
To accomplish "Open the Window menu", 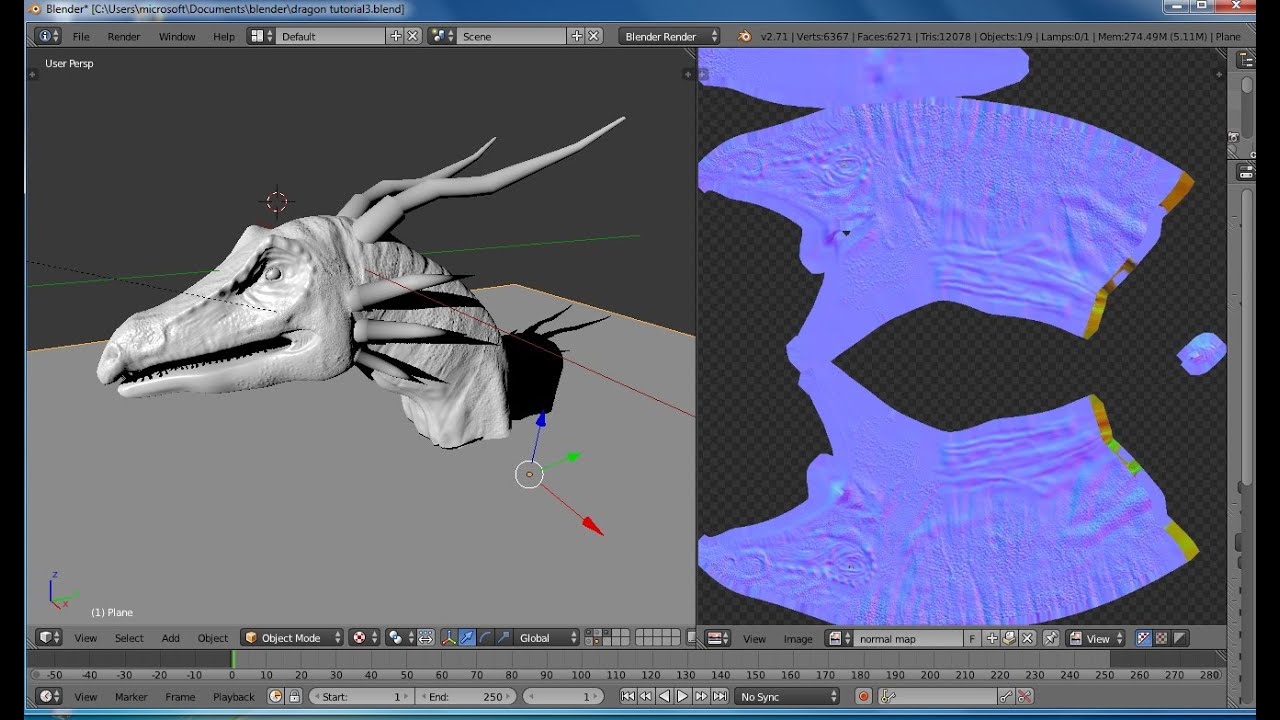I will pyautogui.click(x=177, y=36).
